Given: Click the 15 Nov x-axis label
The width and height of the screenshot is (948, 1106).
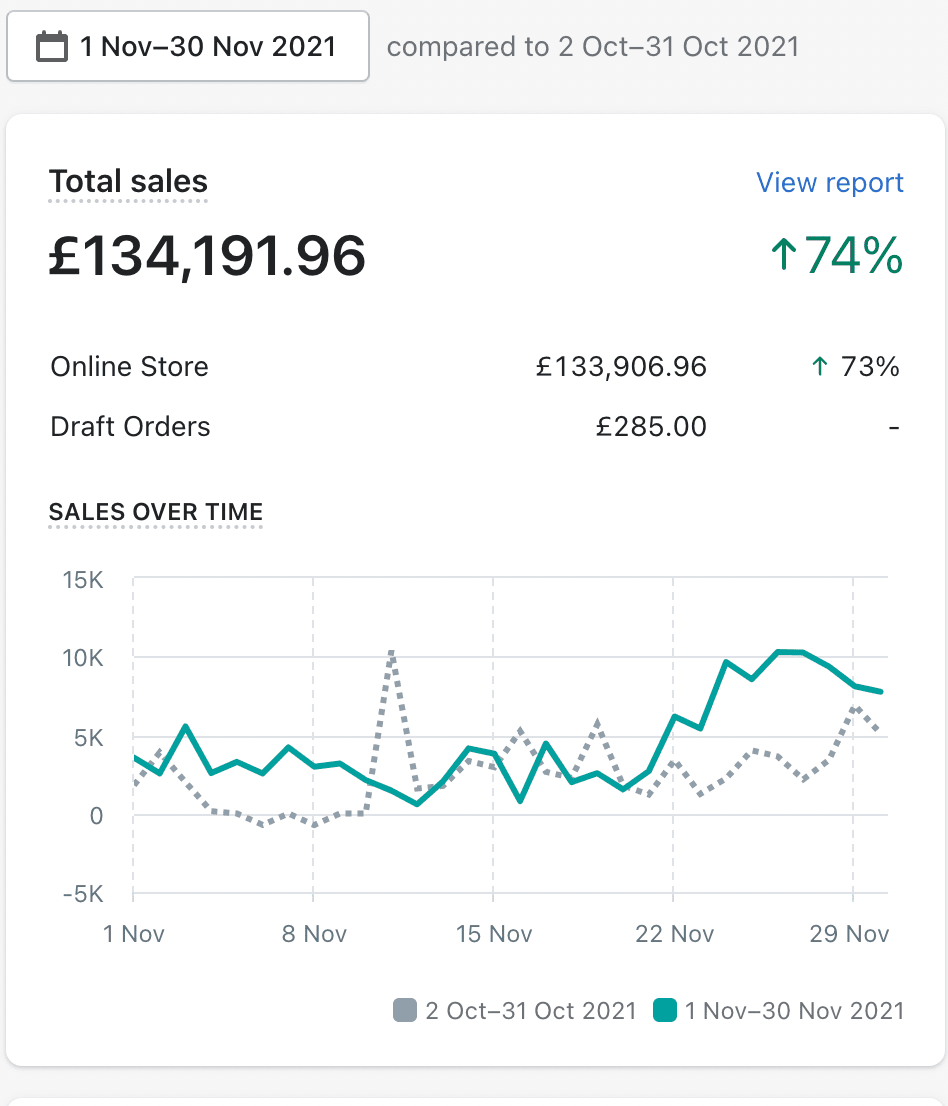Looking at the screenshot, I should pyautogui.click(x=494, y=934).
